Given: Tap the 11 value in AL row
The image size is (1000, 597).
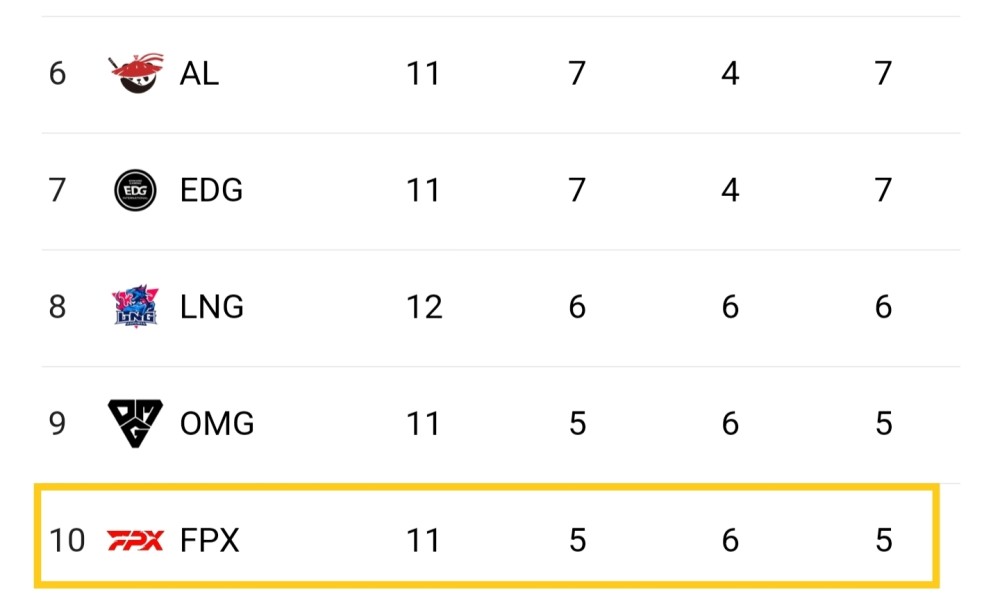Looking at the screenshot, I should point(423,74).
